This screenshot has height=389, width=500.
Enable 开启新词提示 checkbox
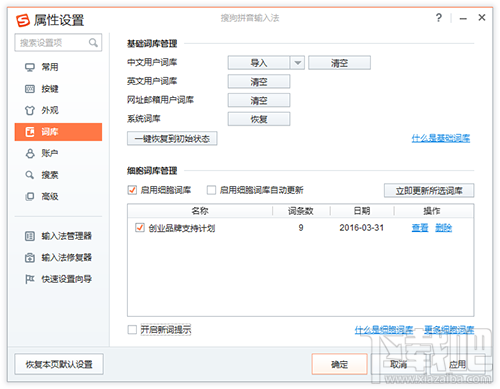coord(132,330)
